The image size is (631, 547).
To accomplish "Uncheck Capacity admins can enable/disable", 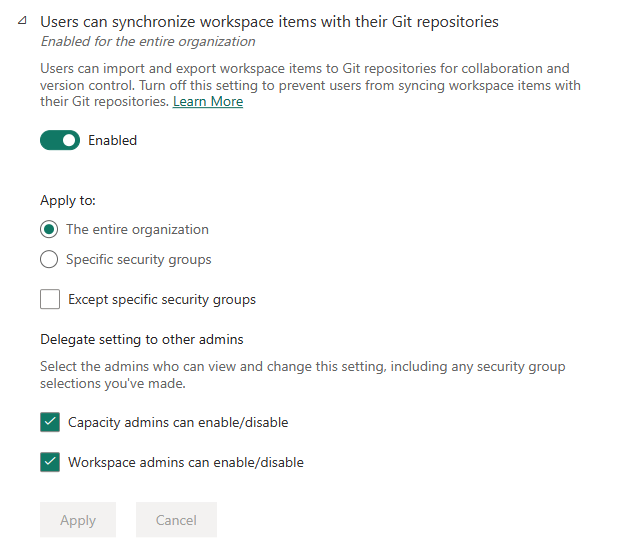I will click(50, 422).
